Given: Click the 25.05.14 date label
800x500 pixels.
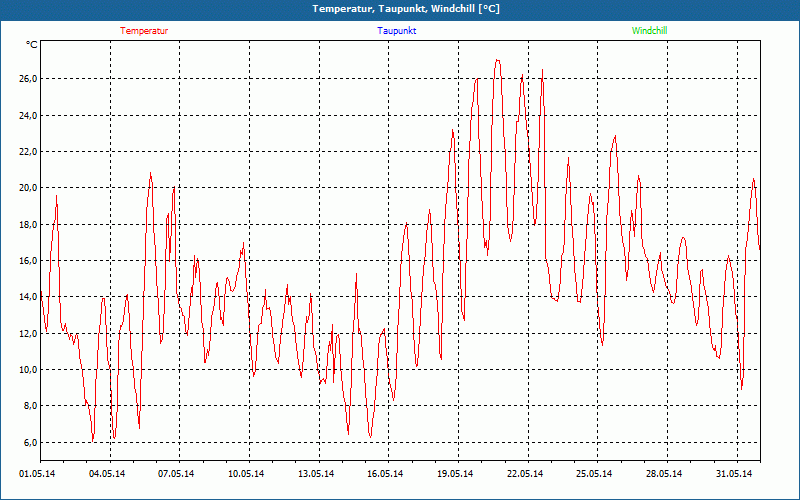Looking at the screenshot, I should click(x=594, y=474).
